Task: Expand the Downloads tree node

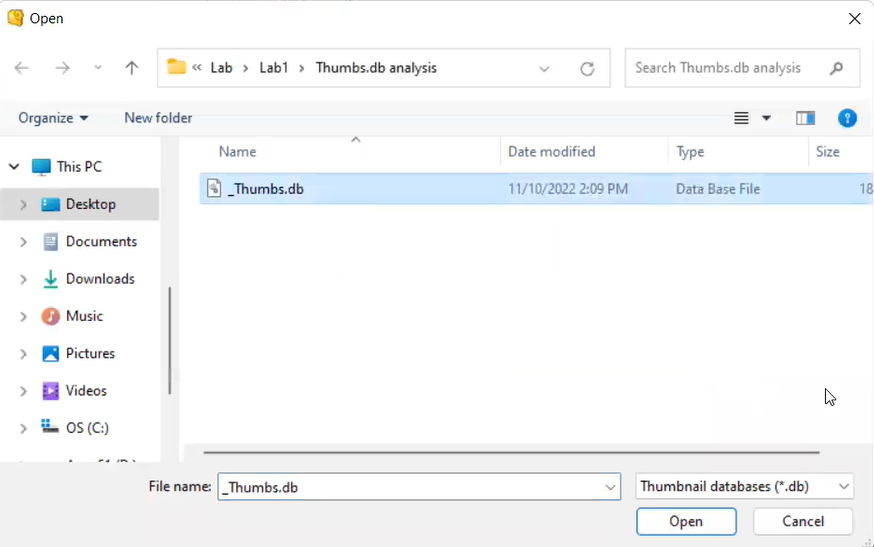Action: click(23, 279)
